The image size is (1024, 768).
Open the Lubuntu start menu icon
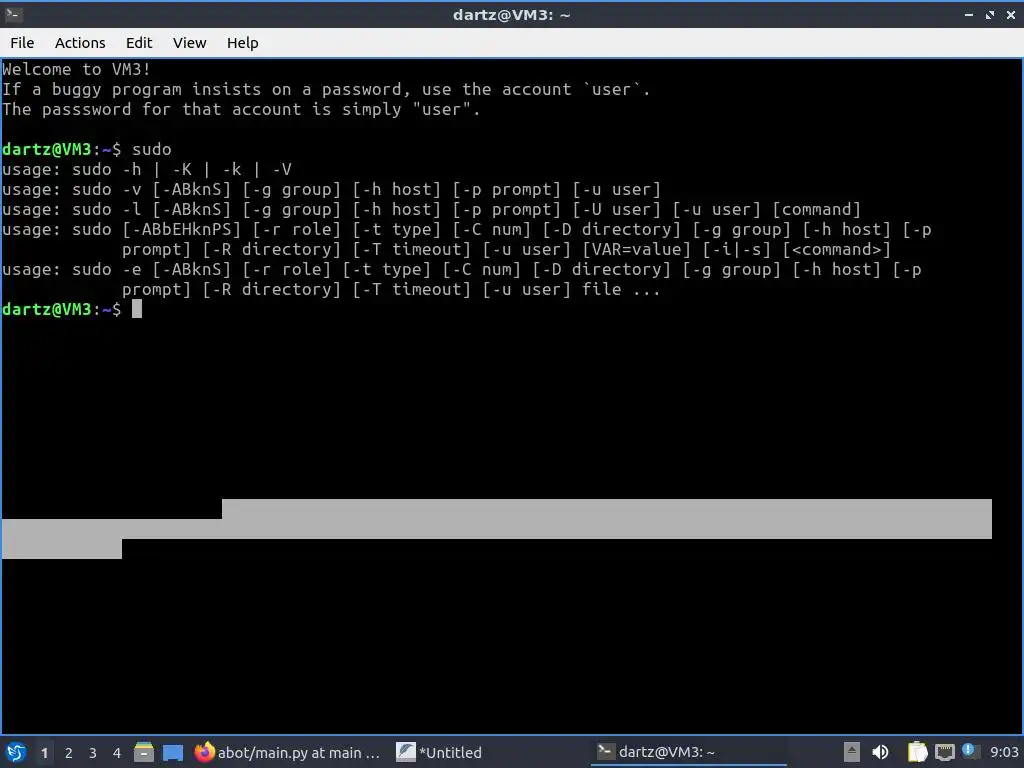point(16,752)
